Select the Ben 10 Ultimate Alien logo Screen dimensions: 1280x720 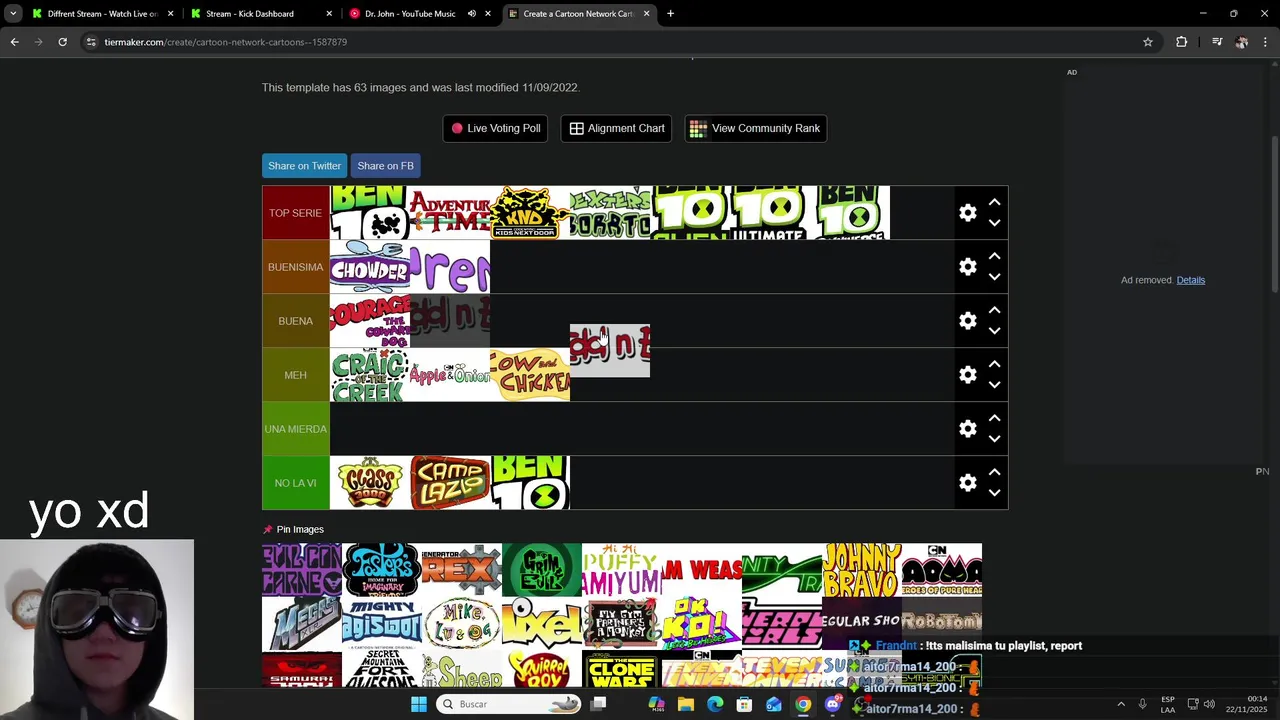pos(770,213)
